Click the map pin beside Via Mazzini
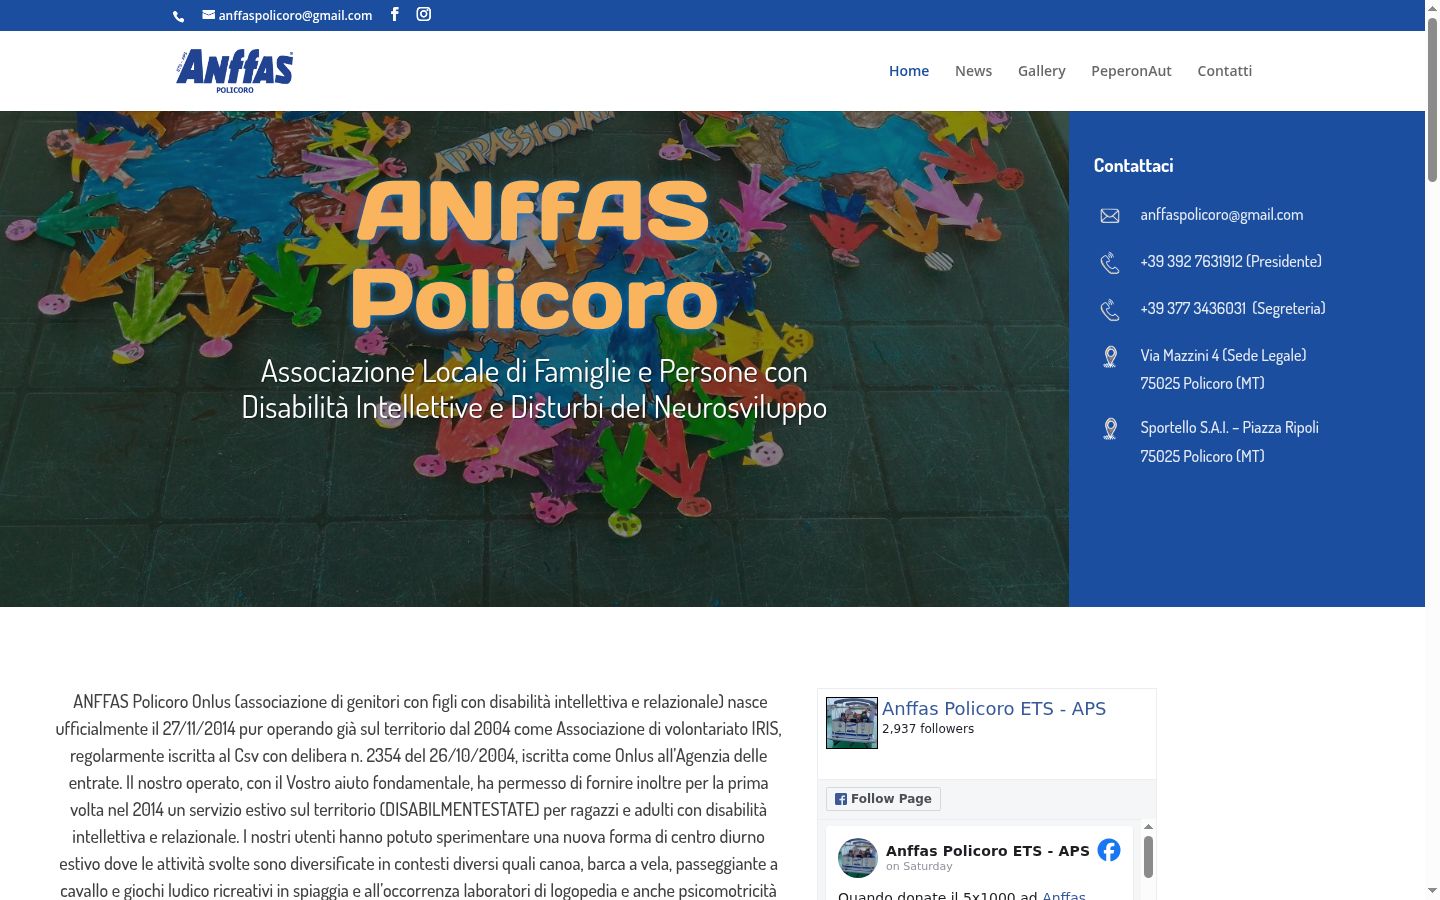Viewport: 1440px width, 900px height. pyautogui.click(x=1110, y=357)
